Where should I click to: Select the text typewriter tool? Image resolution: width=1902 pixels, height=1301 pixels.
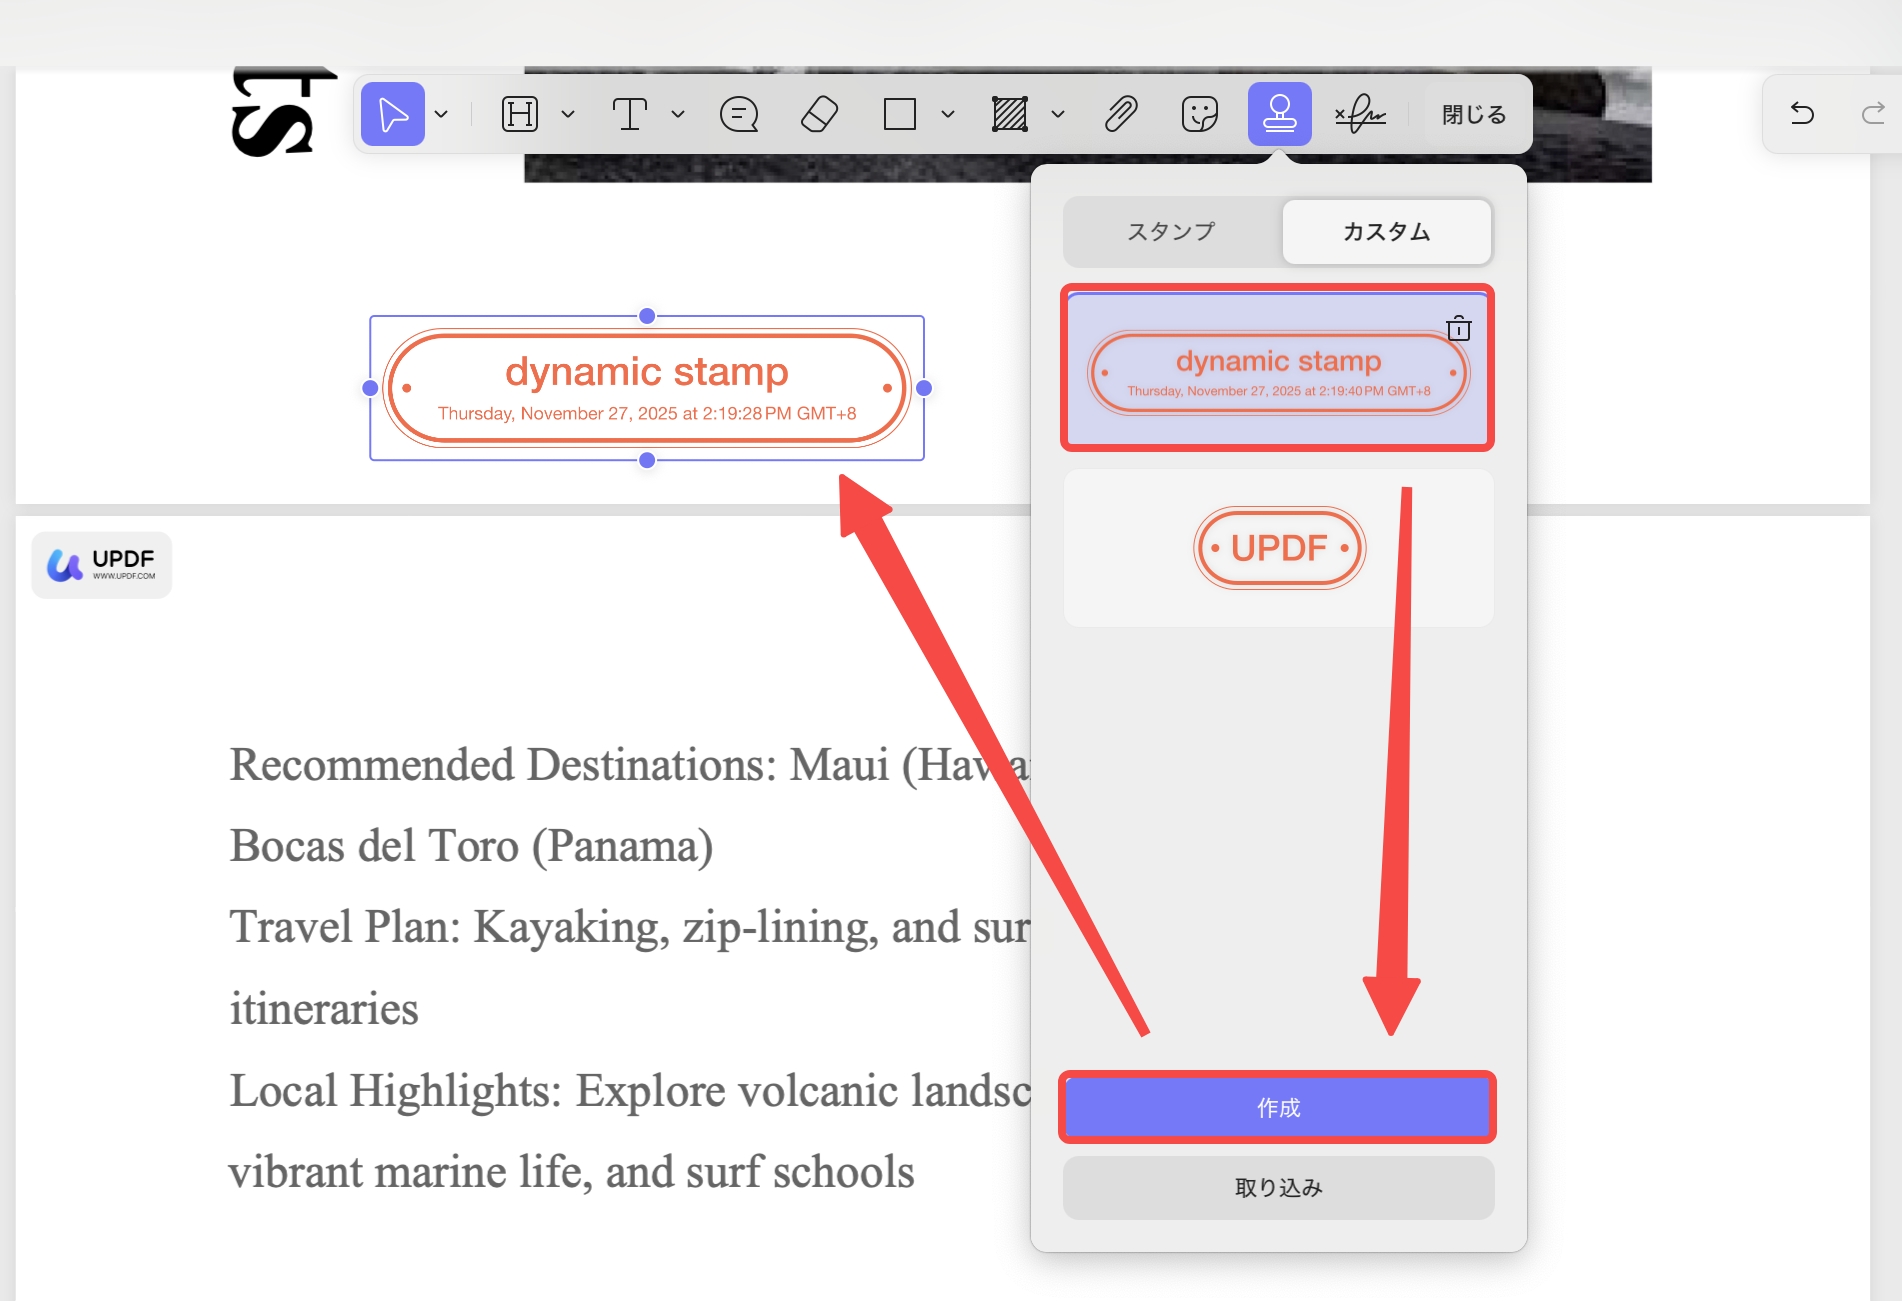tap(630, 114)
